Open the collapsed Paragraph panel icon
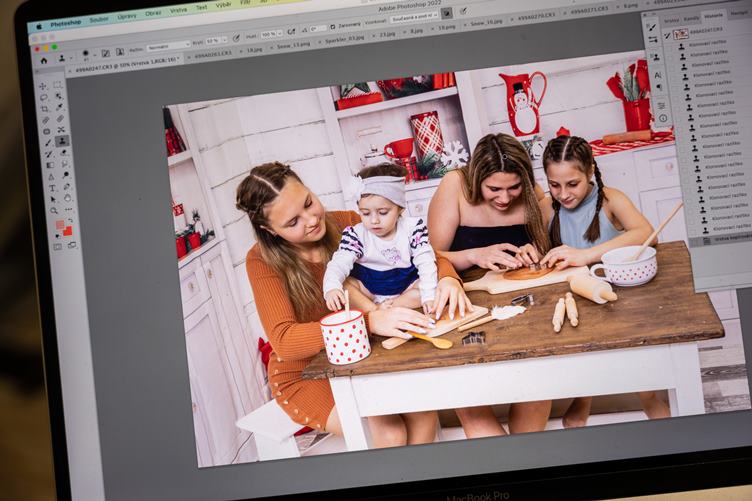Viewport: 752px width, 501px height. 659,87
